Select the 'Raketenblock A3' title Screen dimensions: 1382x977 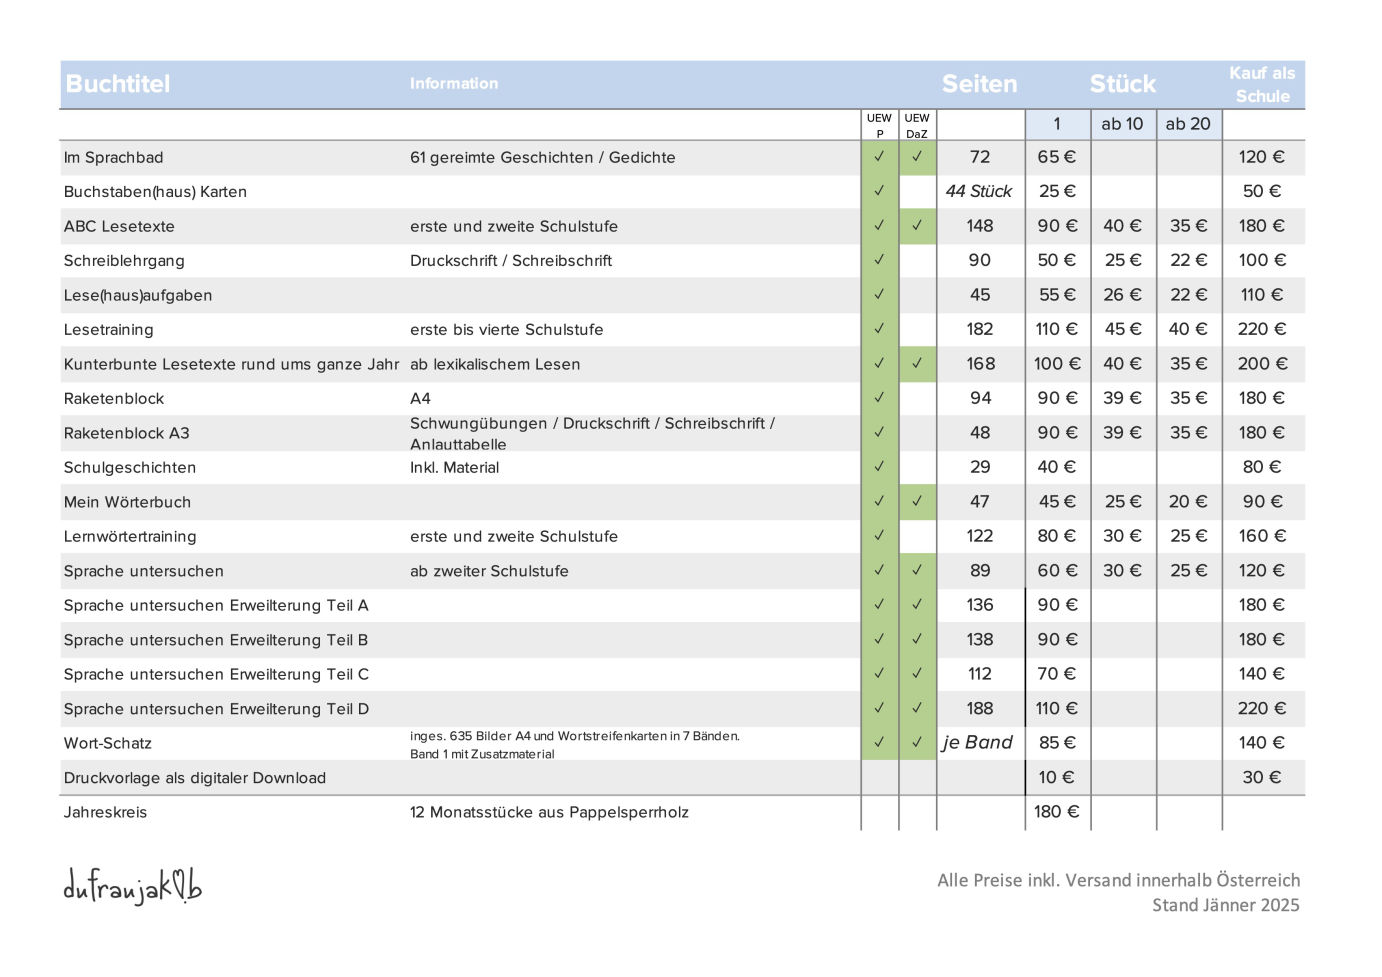pyautogui.click(x=127, y=434)
